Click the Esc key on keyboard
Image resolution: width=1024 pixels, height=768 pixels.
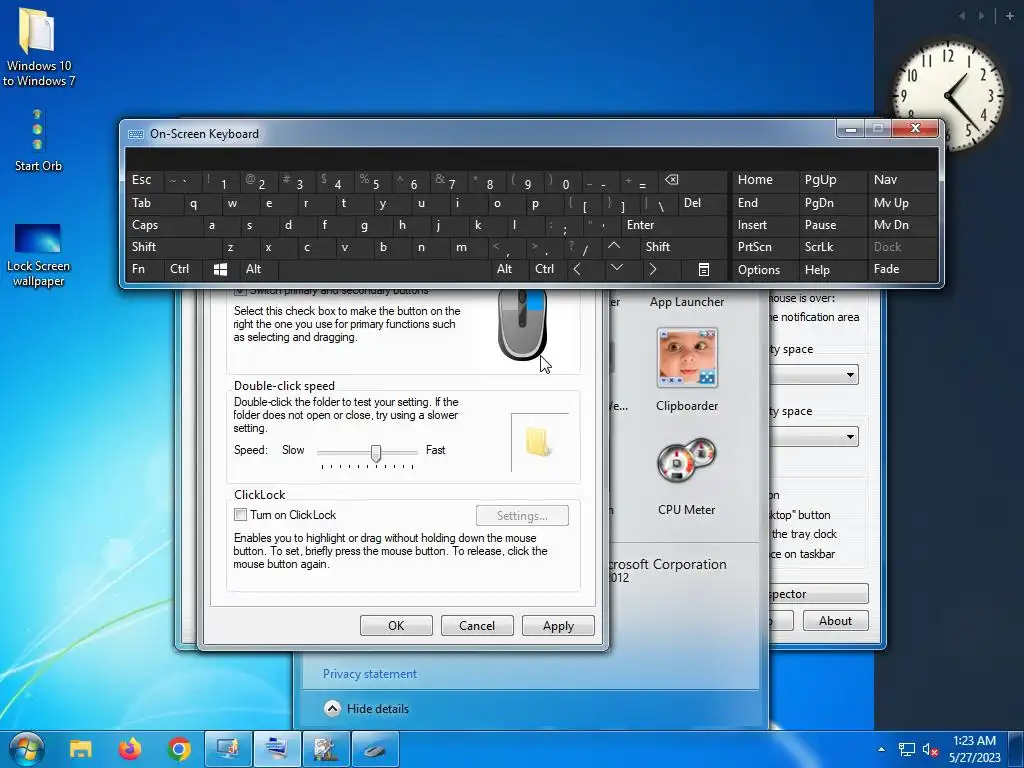point(145,180)
